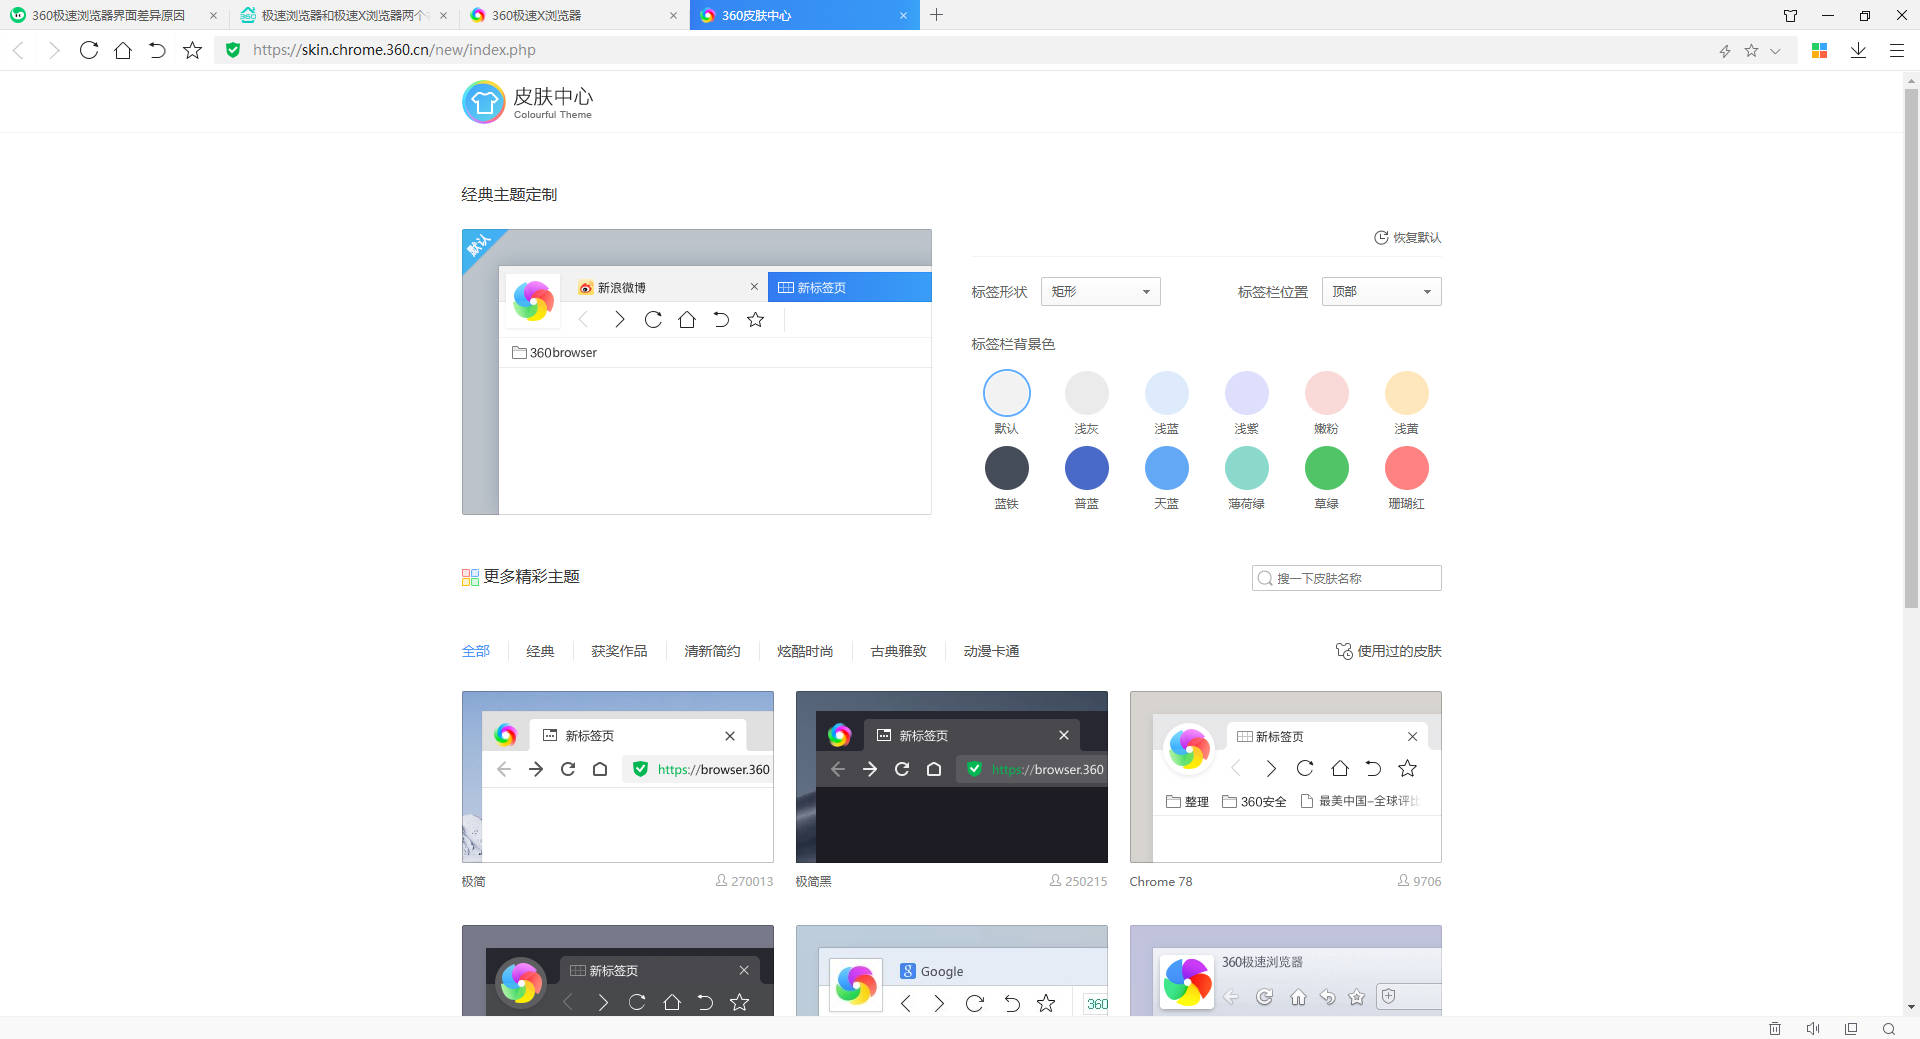Click 恢复默认 restore default link
This screenshot has height=1039, width=1920.
(1407, 238)
